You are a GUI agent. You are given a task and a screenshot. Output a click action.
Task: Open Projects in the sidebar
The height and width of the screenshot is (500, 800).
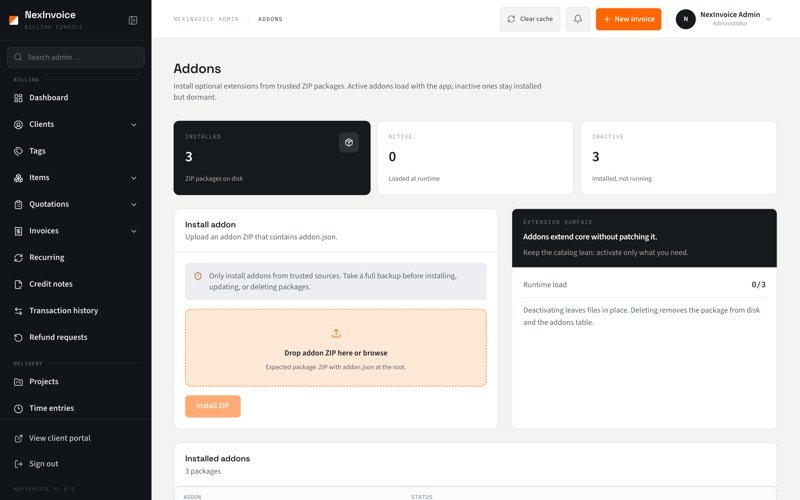click(76, 382)
